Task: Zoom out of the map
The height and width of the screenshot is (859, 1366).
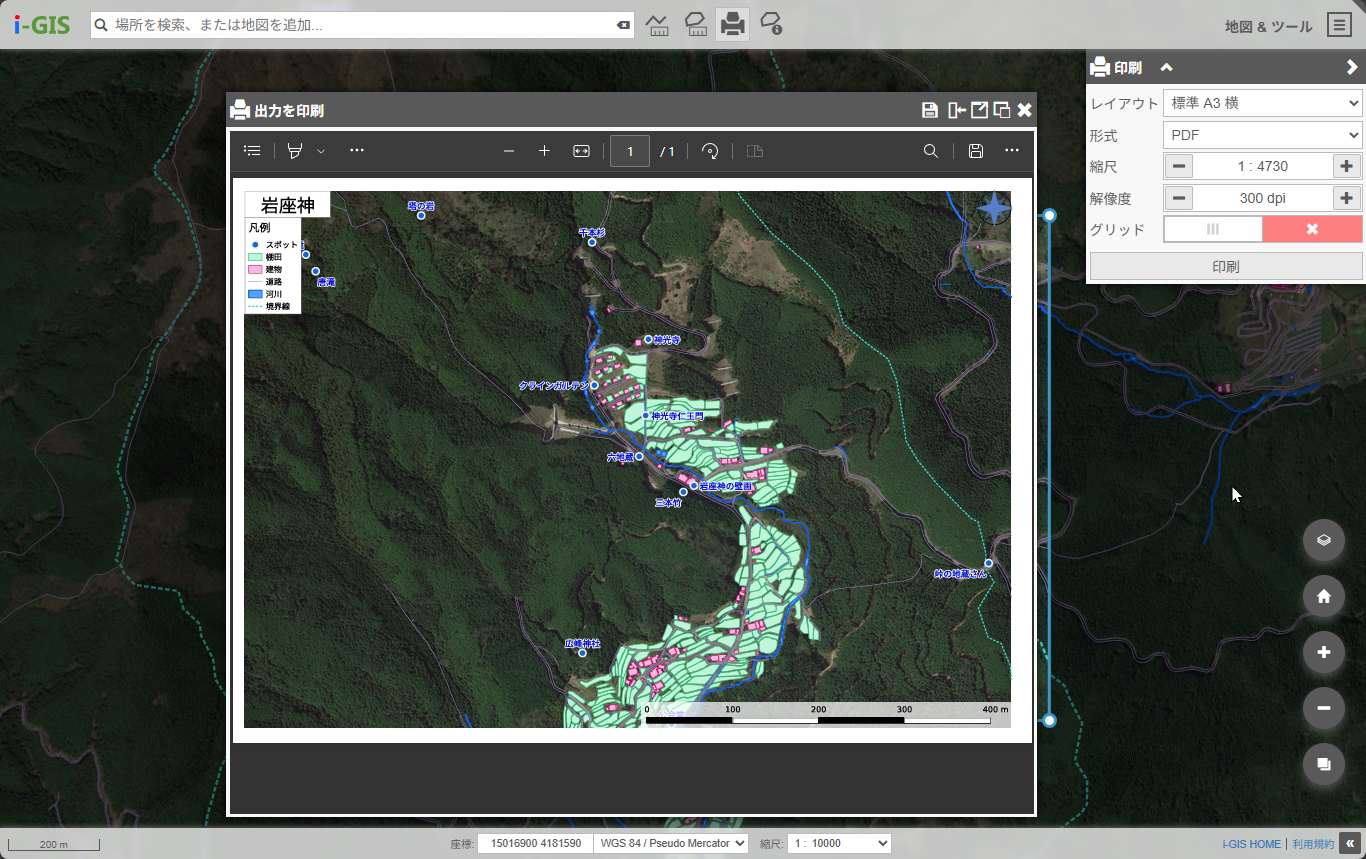Action: [1324, 708]
